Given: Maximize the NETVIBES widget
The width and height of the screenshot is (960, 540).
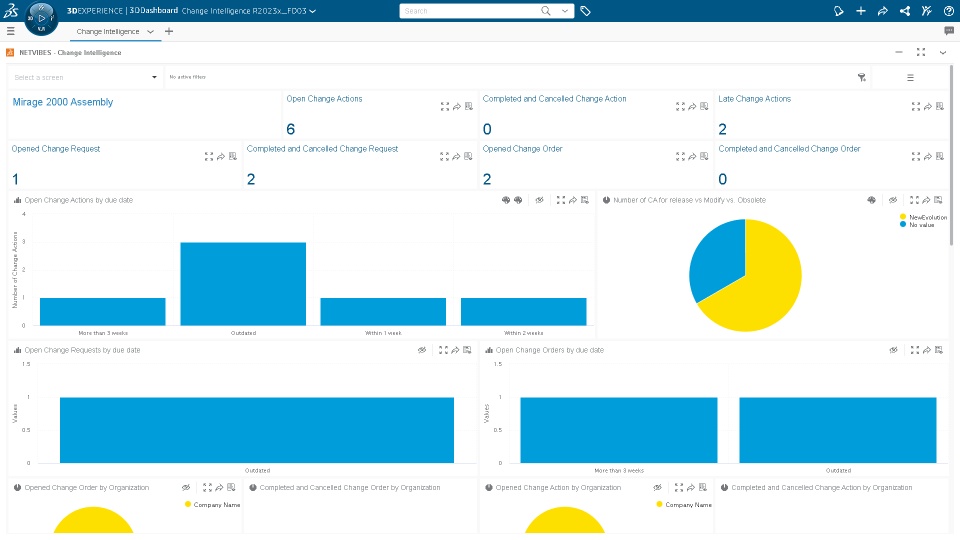Looking at the screenshot, I should coord(921,52).
